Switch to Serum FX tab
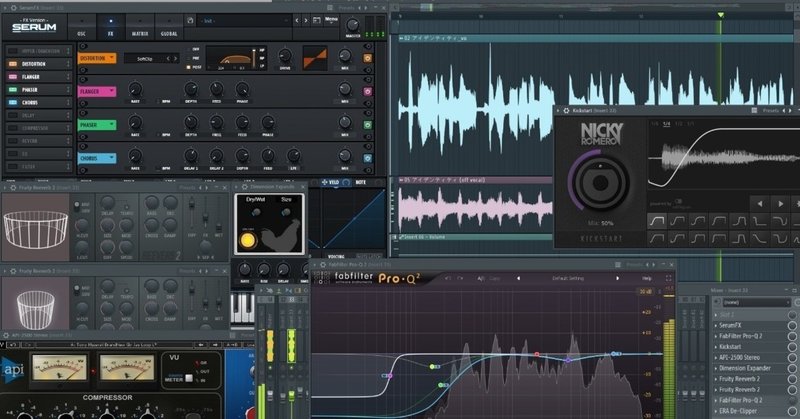Image resolution: width=800 pixels, height=419 pixels. (x=111, y=28)
